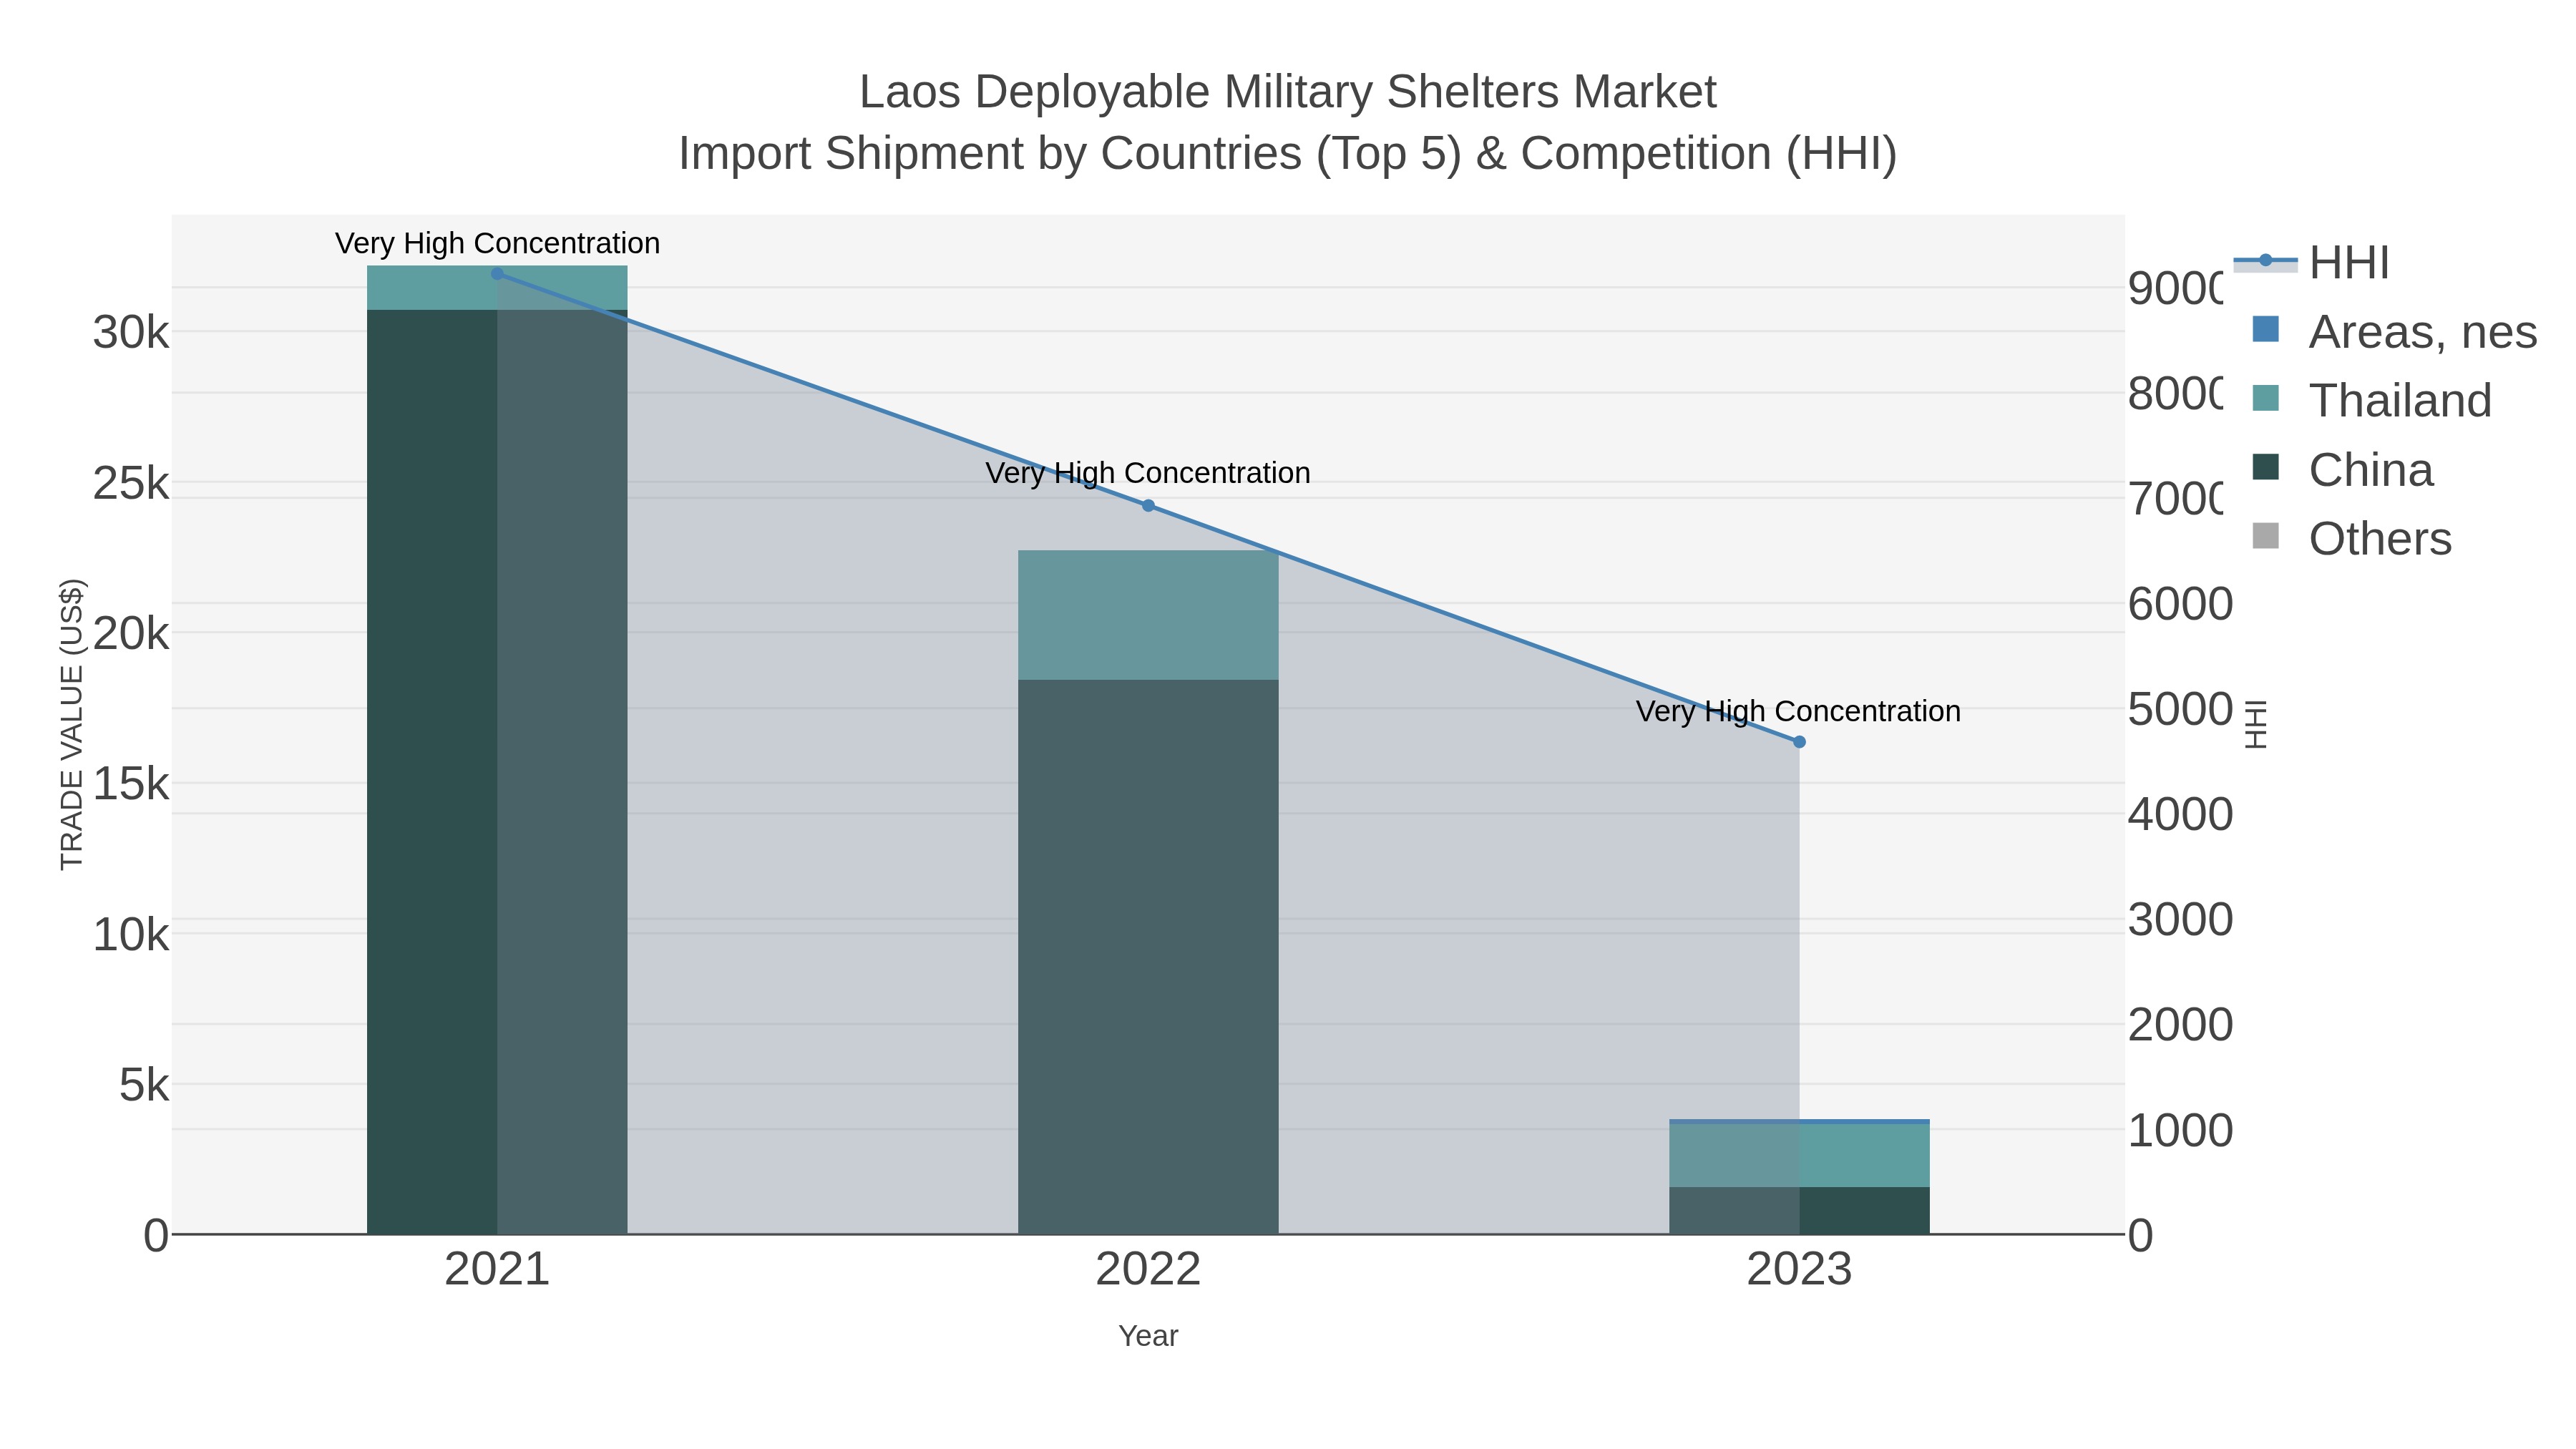Viewport: 2576px width, 1449px height.
Task: Click the 2023 x-axis label
Action: [x=1799, y=1270]
